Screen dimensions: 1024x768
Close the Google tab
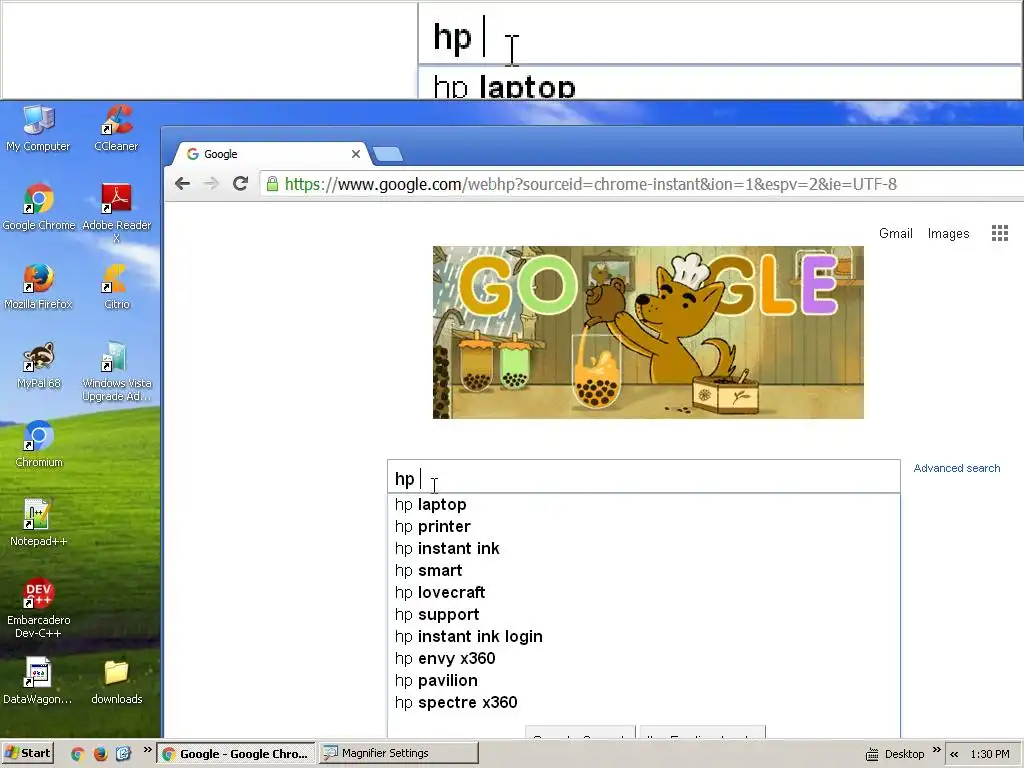[356, 154]
